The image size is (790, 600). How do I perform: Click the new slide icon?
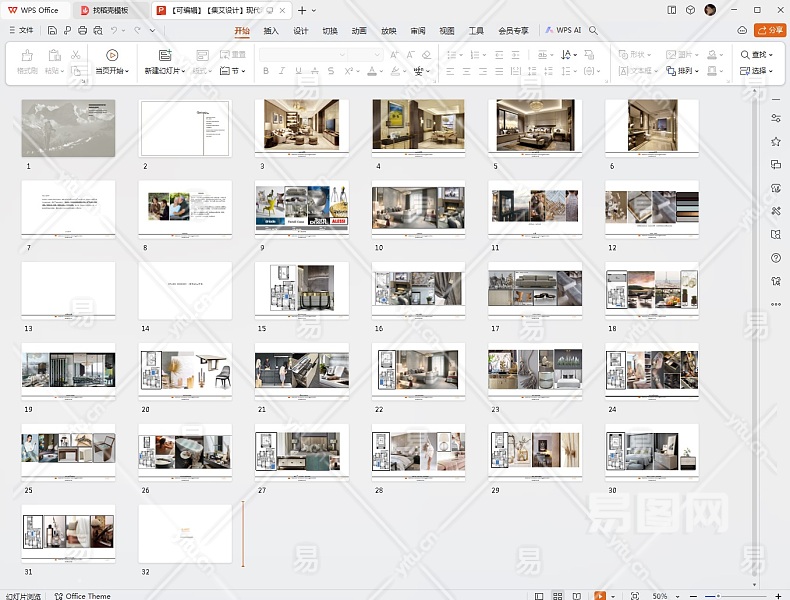point(164,55)
